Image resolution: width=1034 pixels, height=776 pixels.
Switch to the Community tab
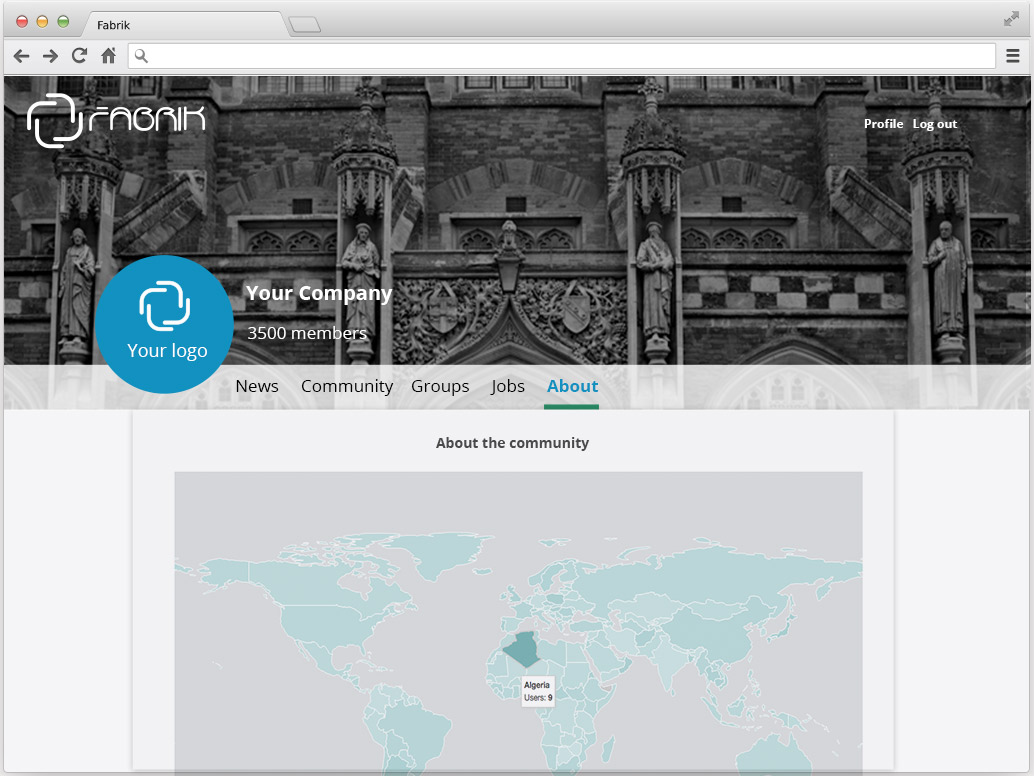coord(347,386)
